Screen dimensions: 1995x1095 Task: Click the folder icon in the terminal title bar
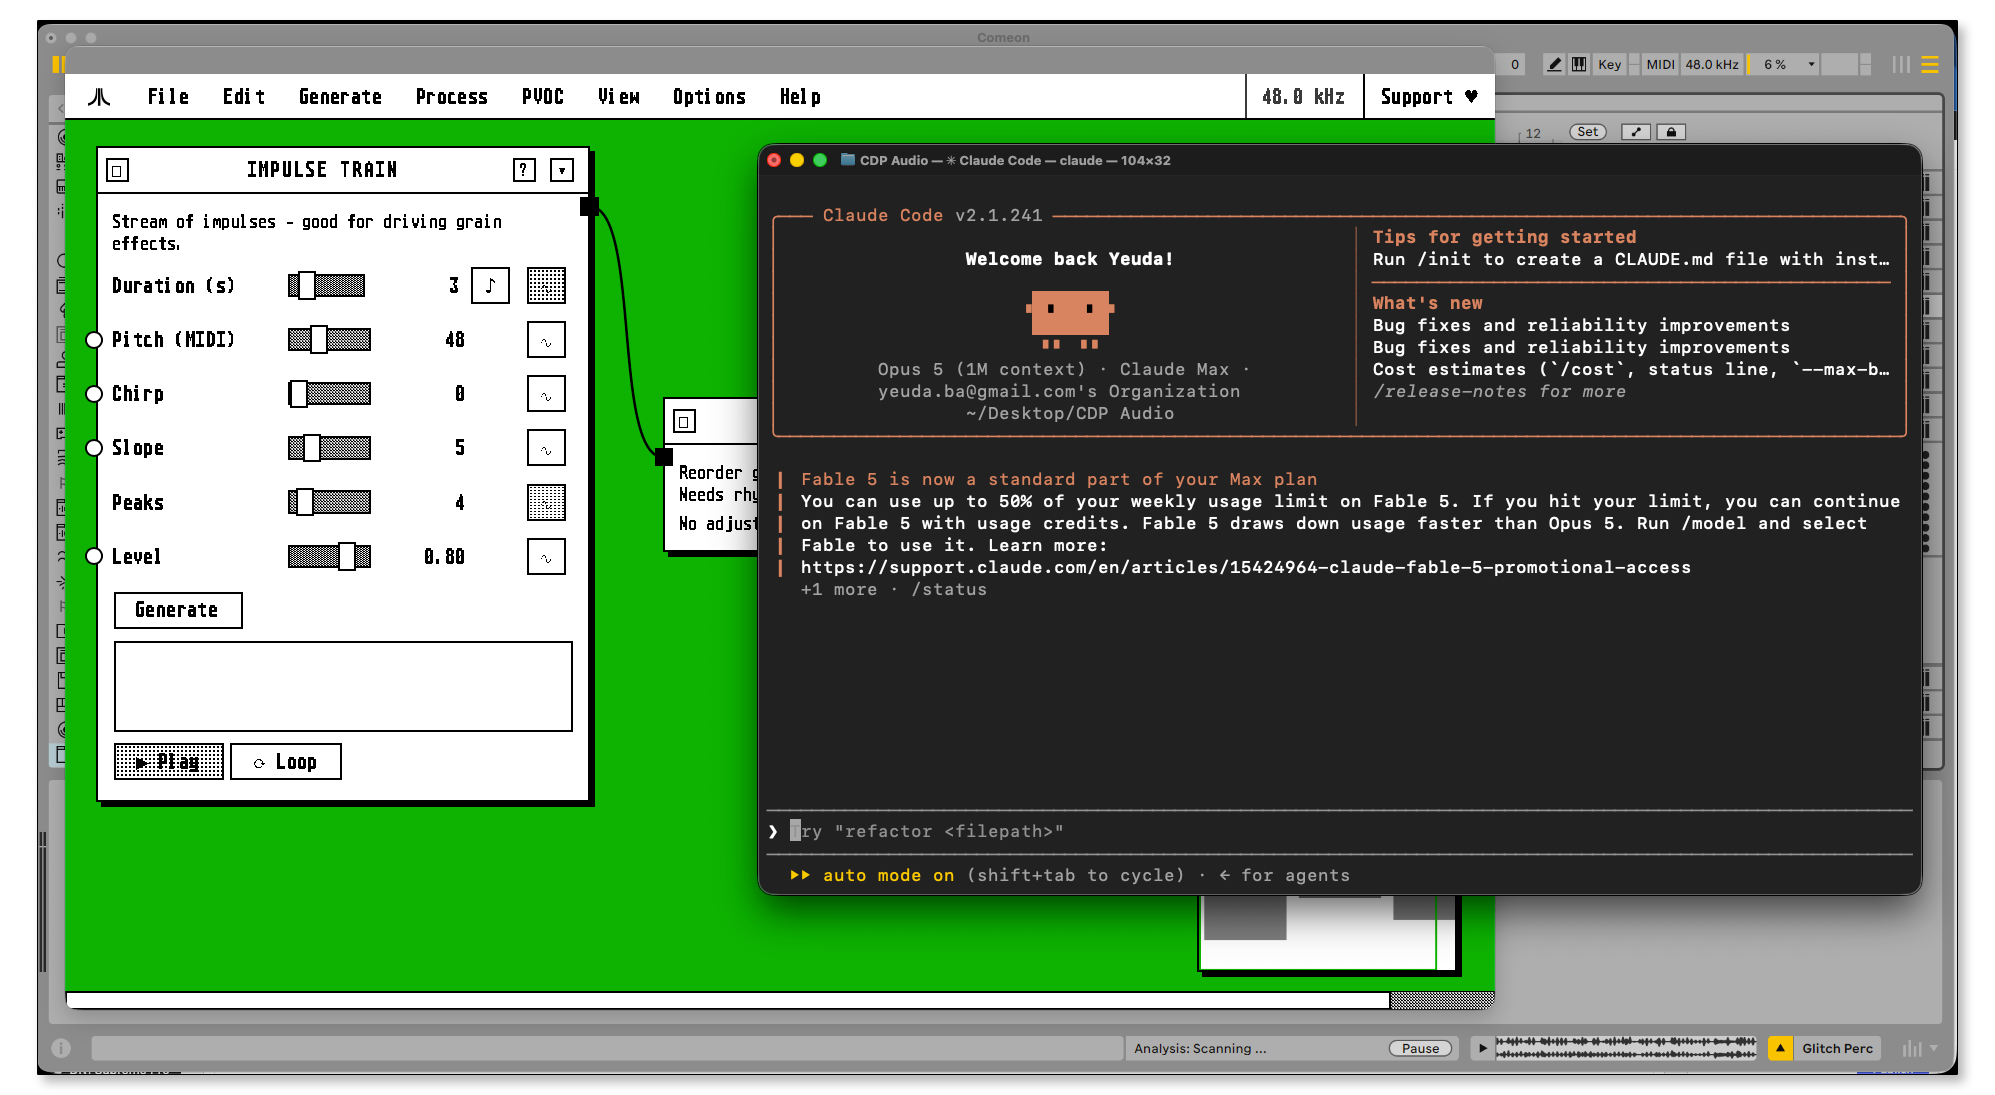[x=848, y=160]
